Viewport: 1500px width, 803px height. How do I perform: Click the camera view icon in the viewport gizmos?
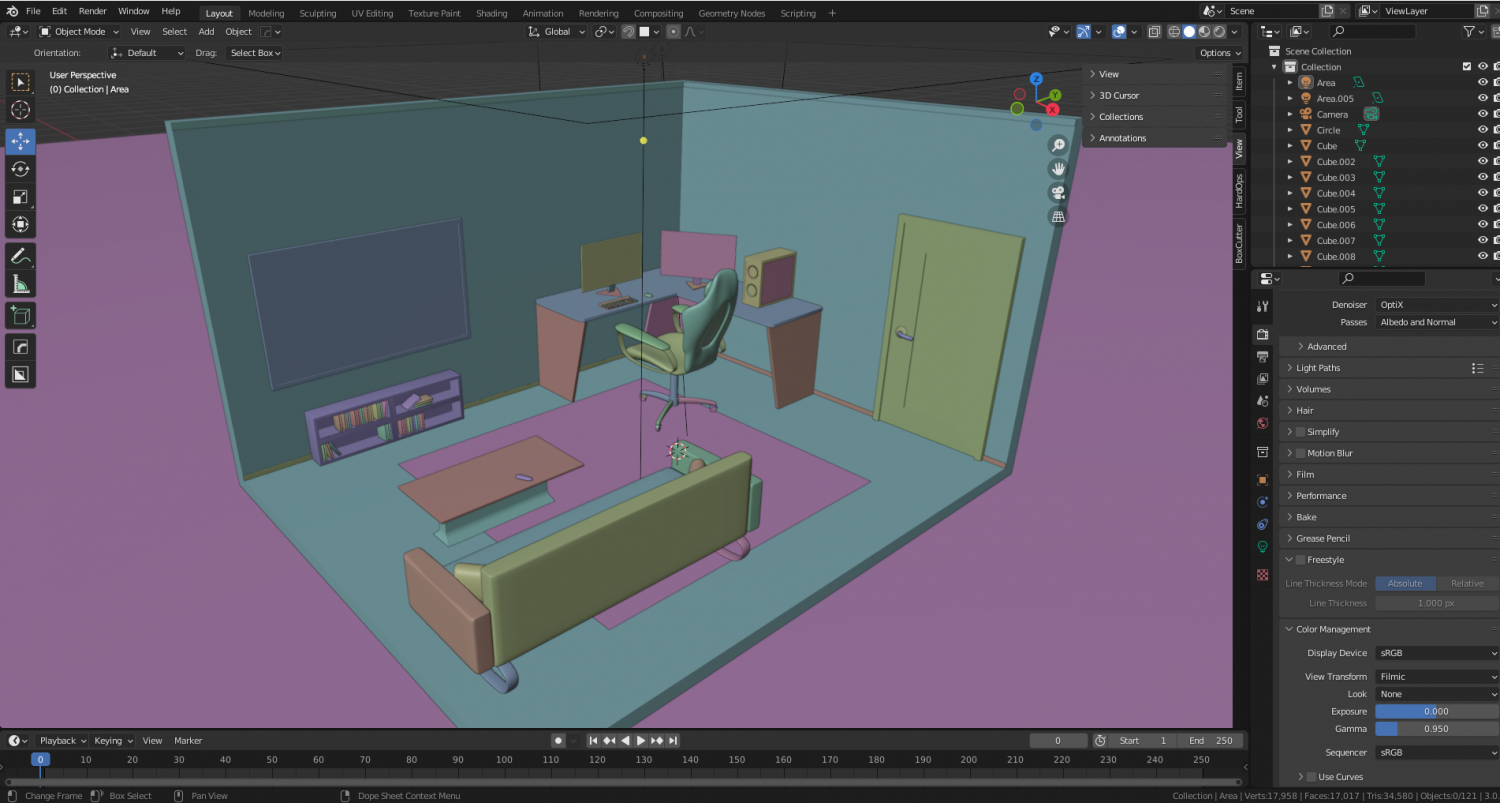[x=1058, y=192]
